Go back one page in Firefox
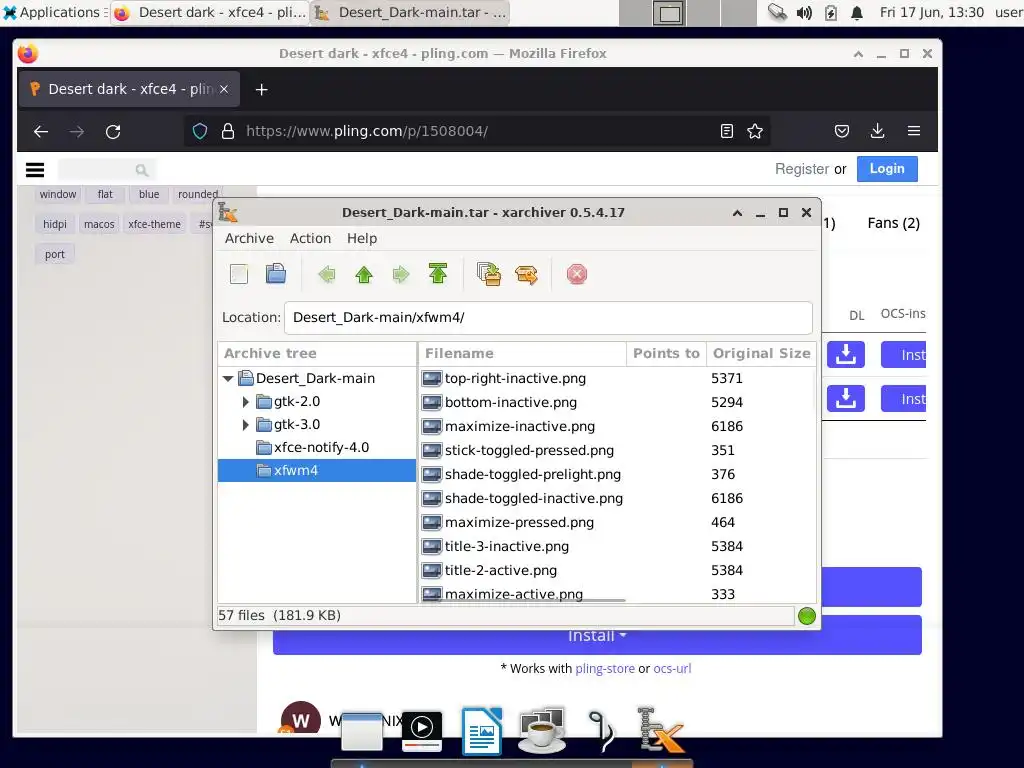Viewport: 1024px width, 768px height. pos(41,132)
